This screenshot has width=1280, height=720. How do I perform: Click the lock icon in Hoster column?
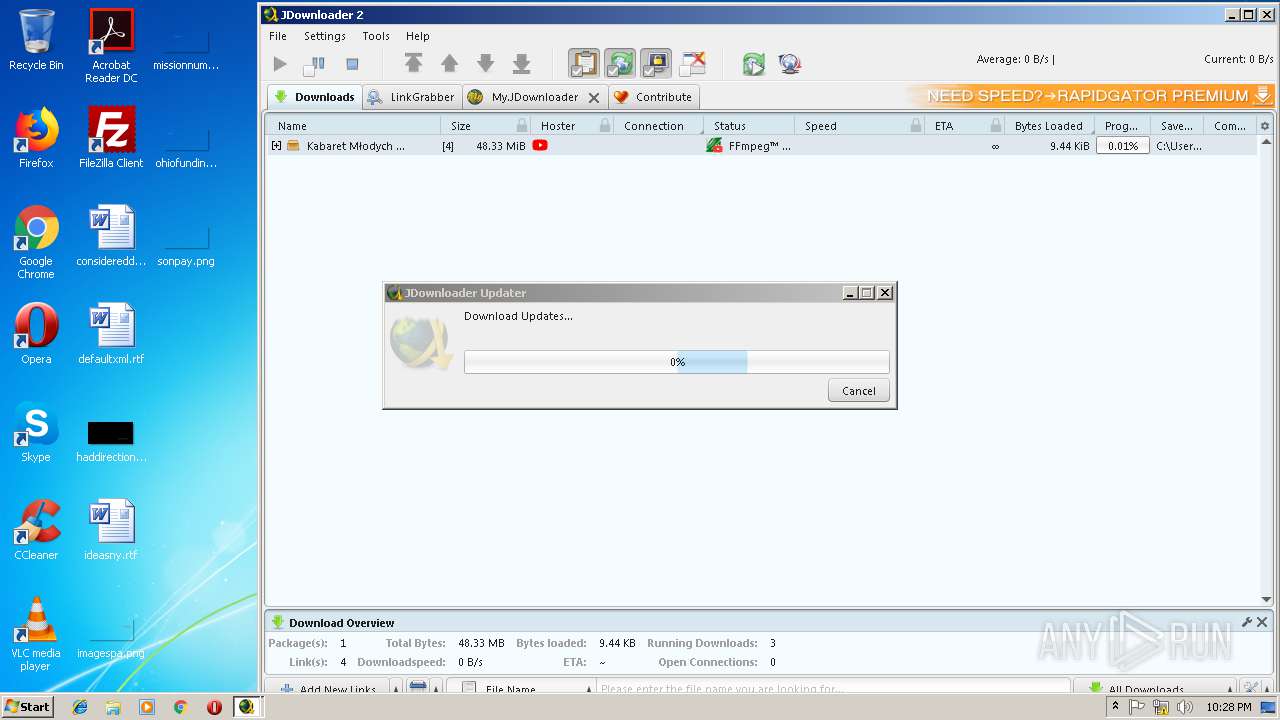point(605,126)
